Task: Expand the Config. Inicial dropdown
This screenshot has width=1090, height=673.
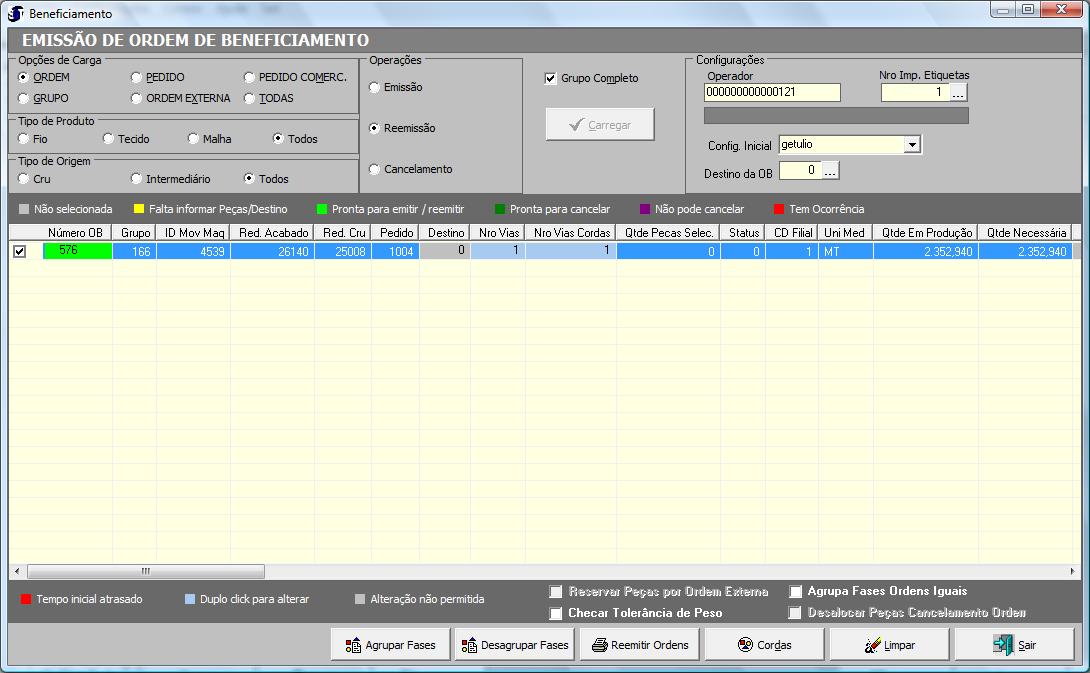Action: [911, 145]
